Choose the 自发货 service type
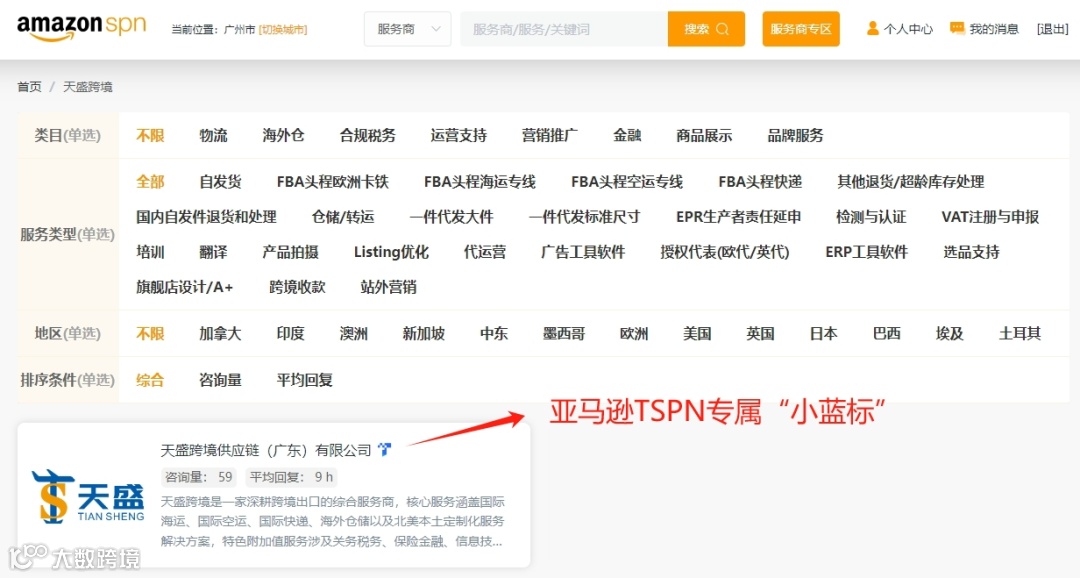Screen dimensions: 1080x578 coord(220,182)
